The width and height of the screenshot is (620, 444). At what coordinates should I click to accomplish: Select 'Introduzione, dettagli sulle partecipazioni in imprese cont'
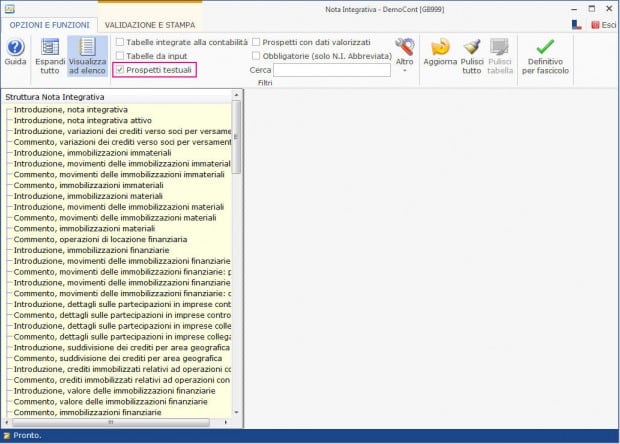[x=123, y=304]
